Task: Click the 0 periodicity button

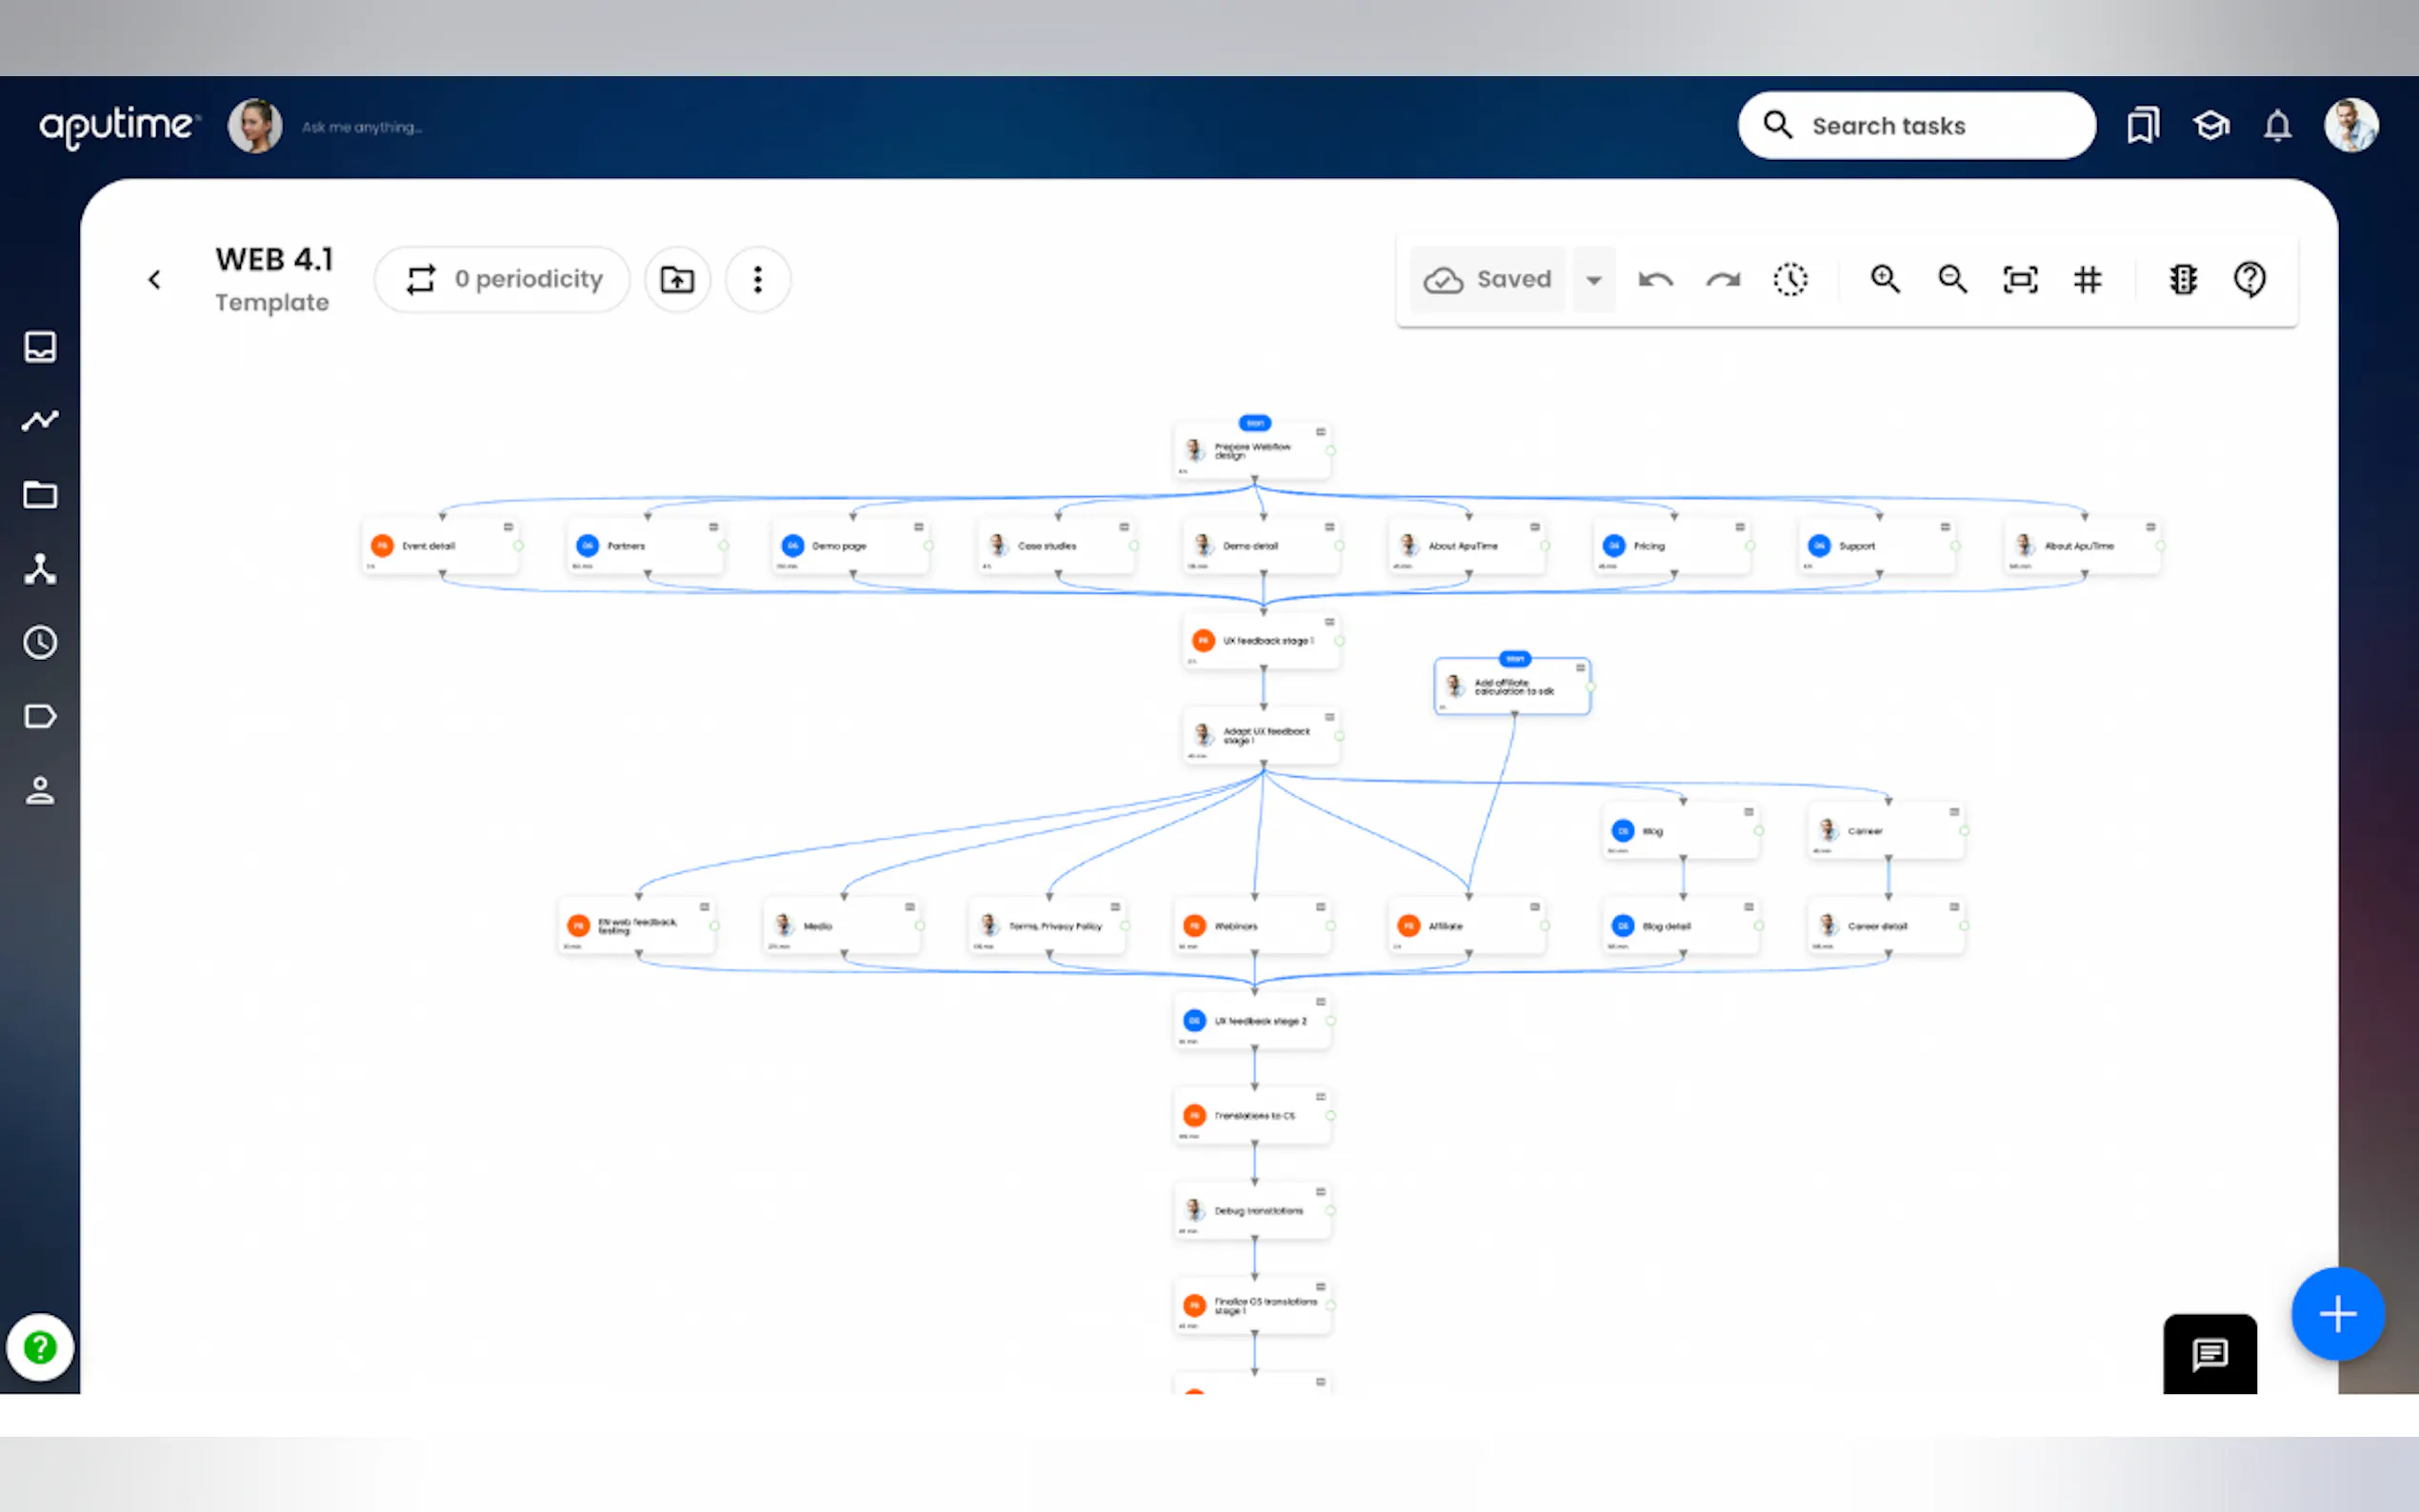Action: (x=502, y=280)
